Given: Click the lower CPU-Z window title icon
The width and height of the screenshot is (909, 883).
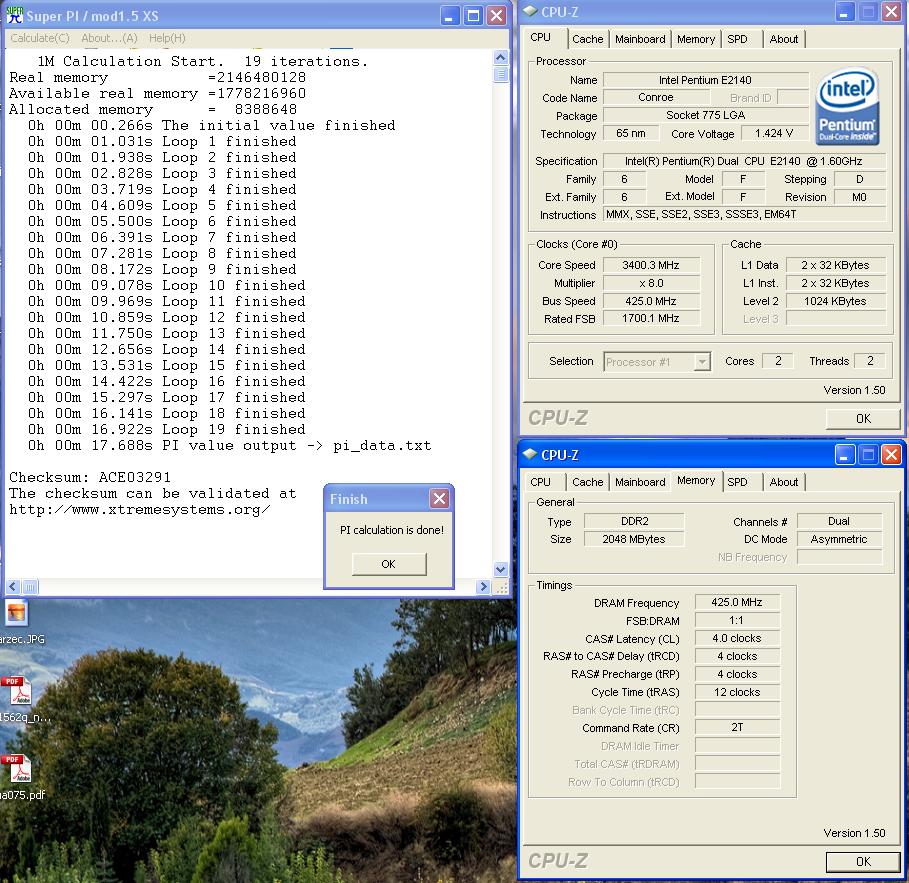Looking at the screenshot, I should (x=530, y=455).
